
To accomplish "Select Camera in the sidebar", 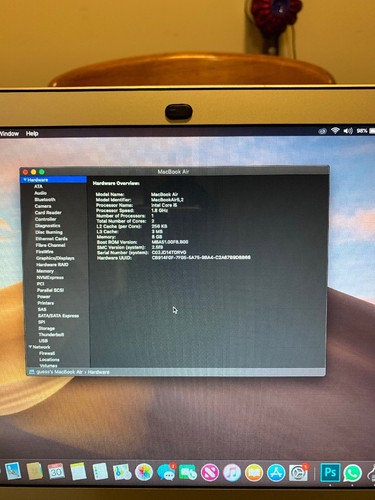I will coord(43,206).
